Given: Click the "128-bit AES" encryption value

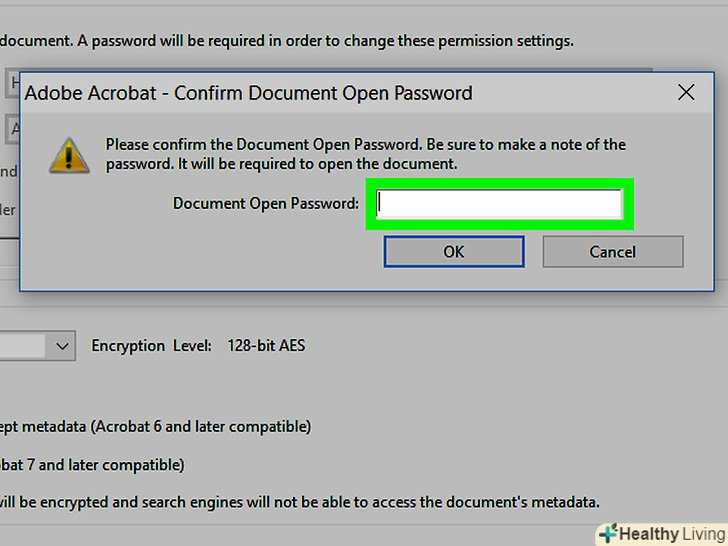Looking at the screenshot, I should click(266, 346).
